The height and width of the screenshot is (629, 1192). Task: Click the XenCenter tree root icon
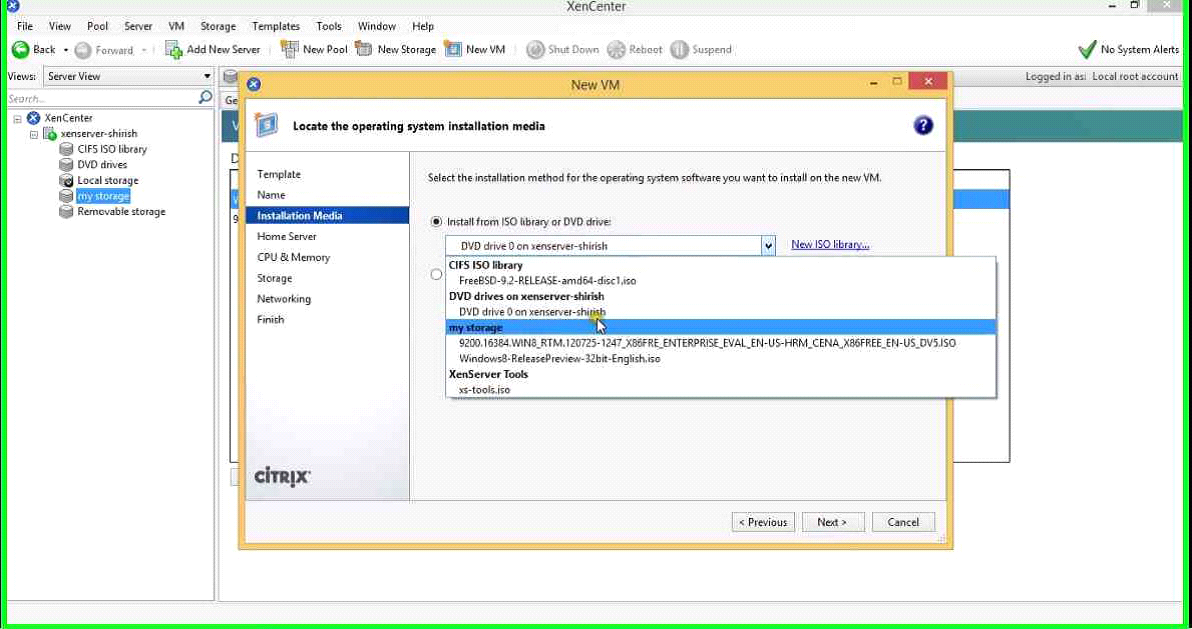(x=33, y=118)
